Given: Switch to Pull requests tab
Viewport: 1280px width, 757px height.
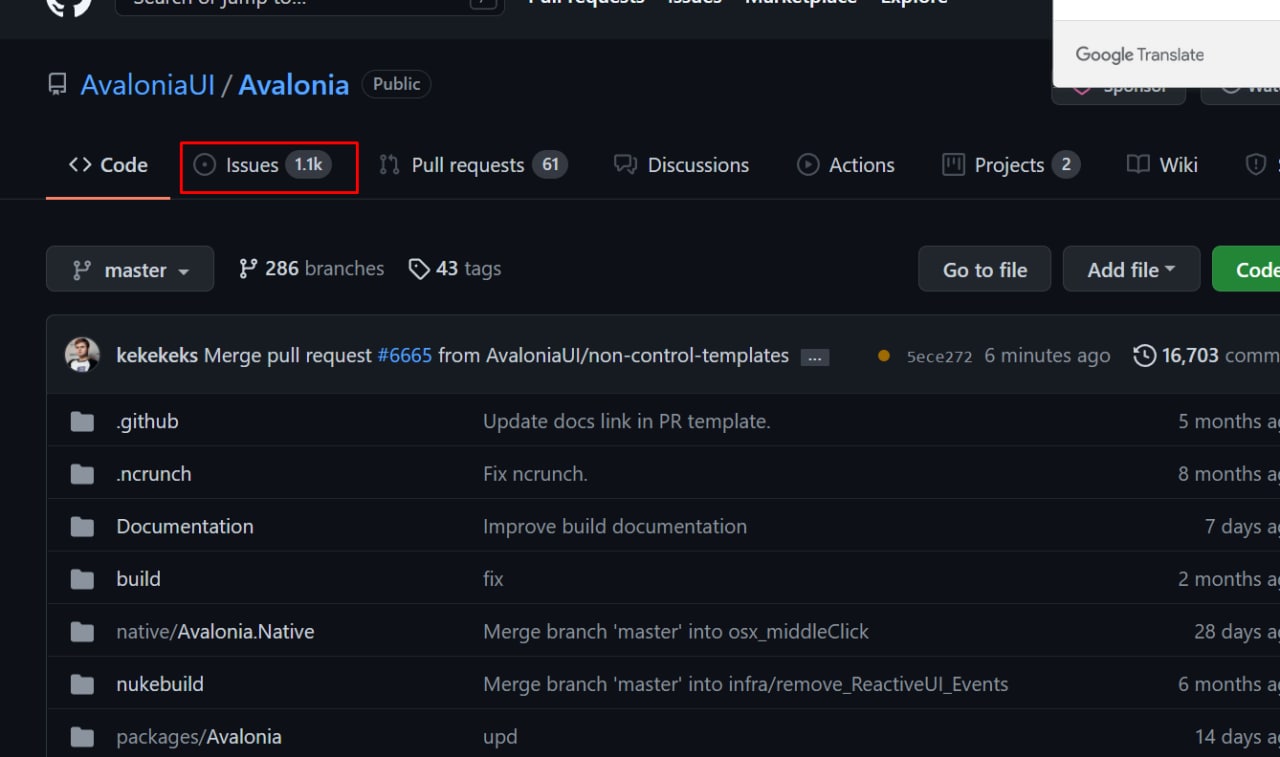Looking at the screenshot, I should point(473,165).
